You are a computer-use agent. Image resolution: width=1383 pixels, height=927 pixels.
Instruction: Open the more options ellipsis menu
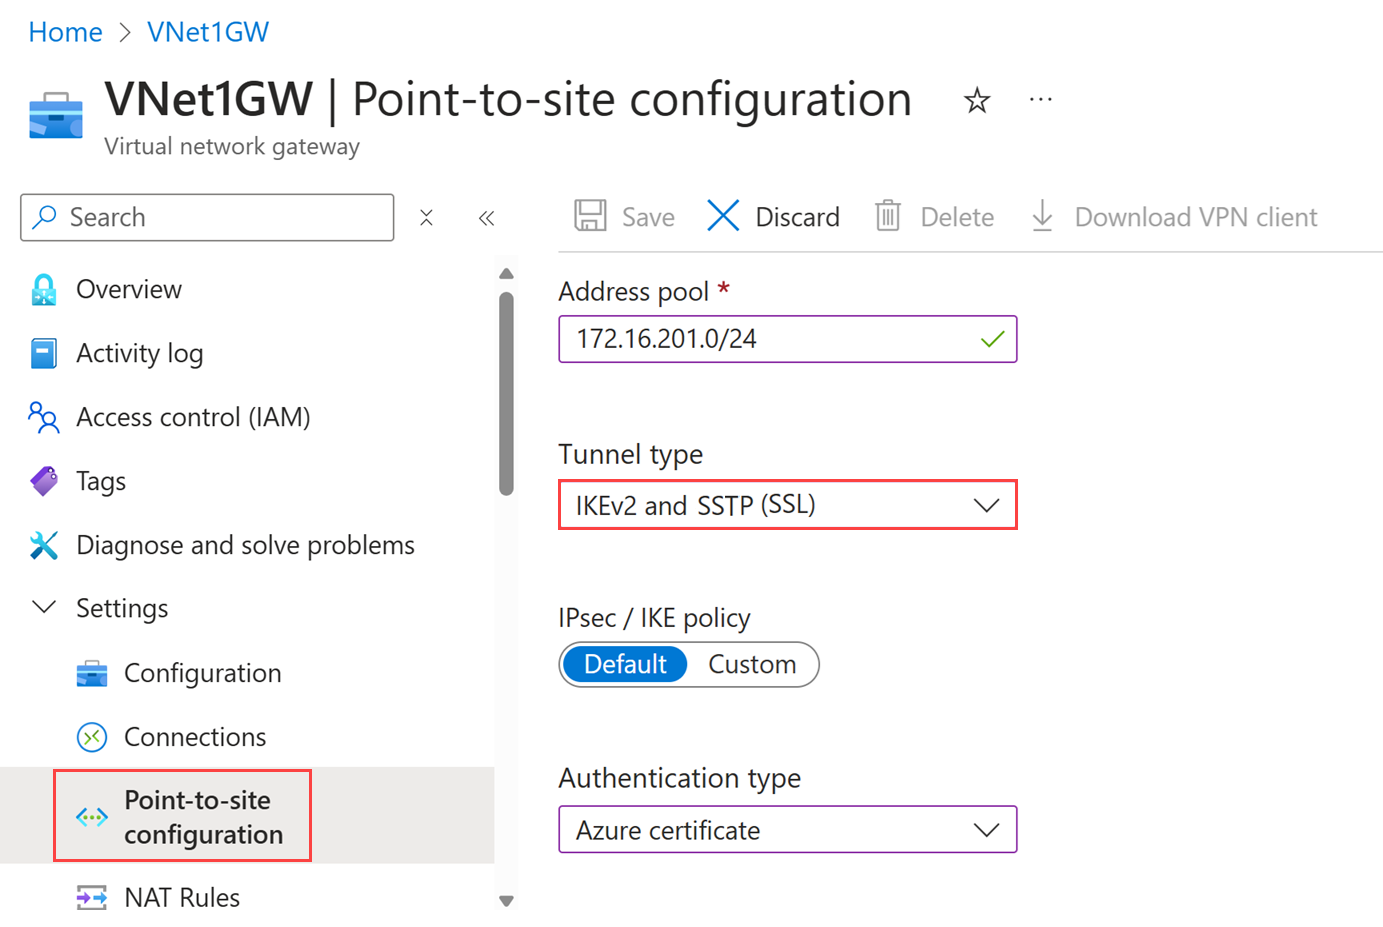click(1041, 100)
